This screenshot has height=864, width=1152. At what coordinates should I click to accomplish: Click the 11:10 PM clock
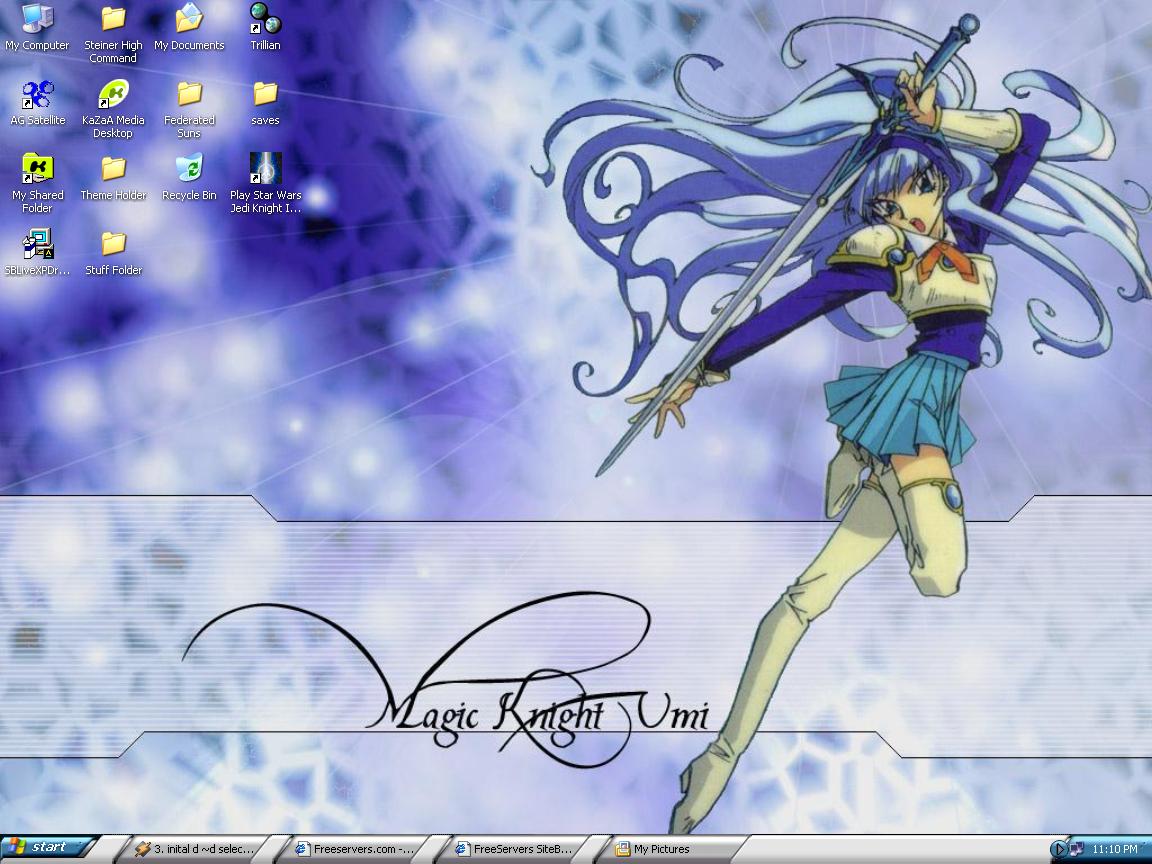1115,849
